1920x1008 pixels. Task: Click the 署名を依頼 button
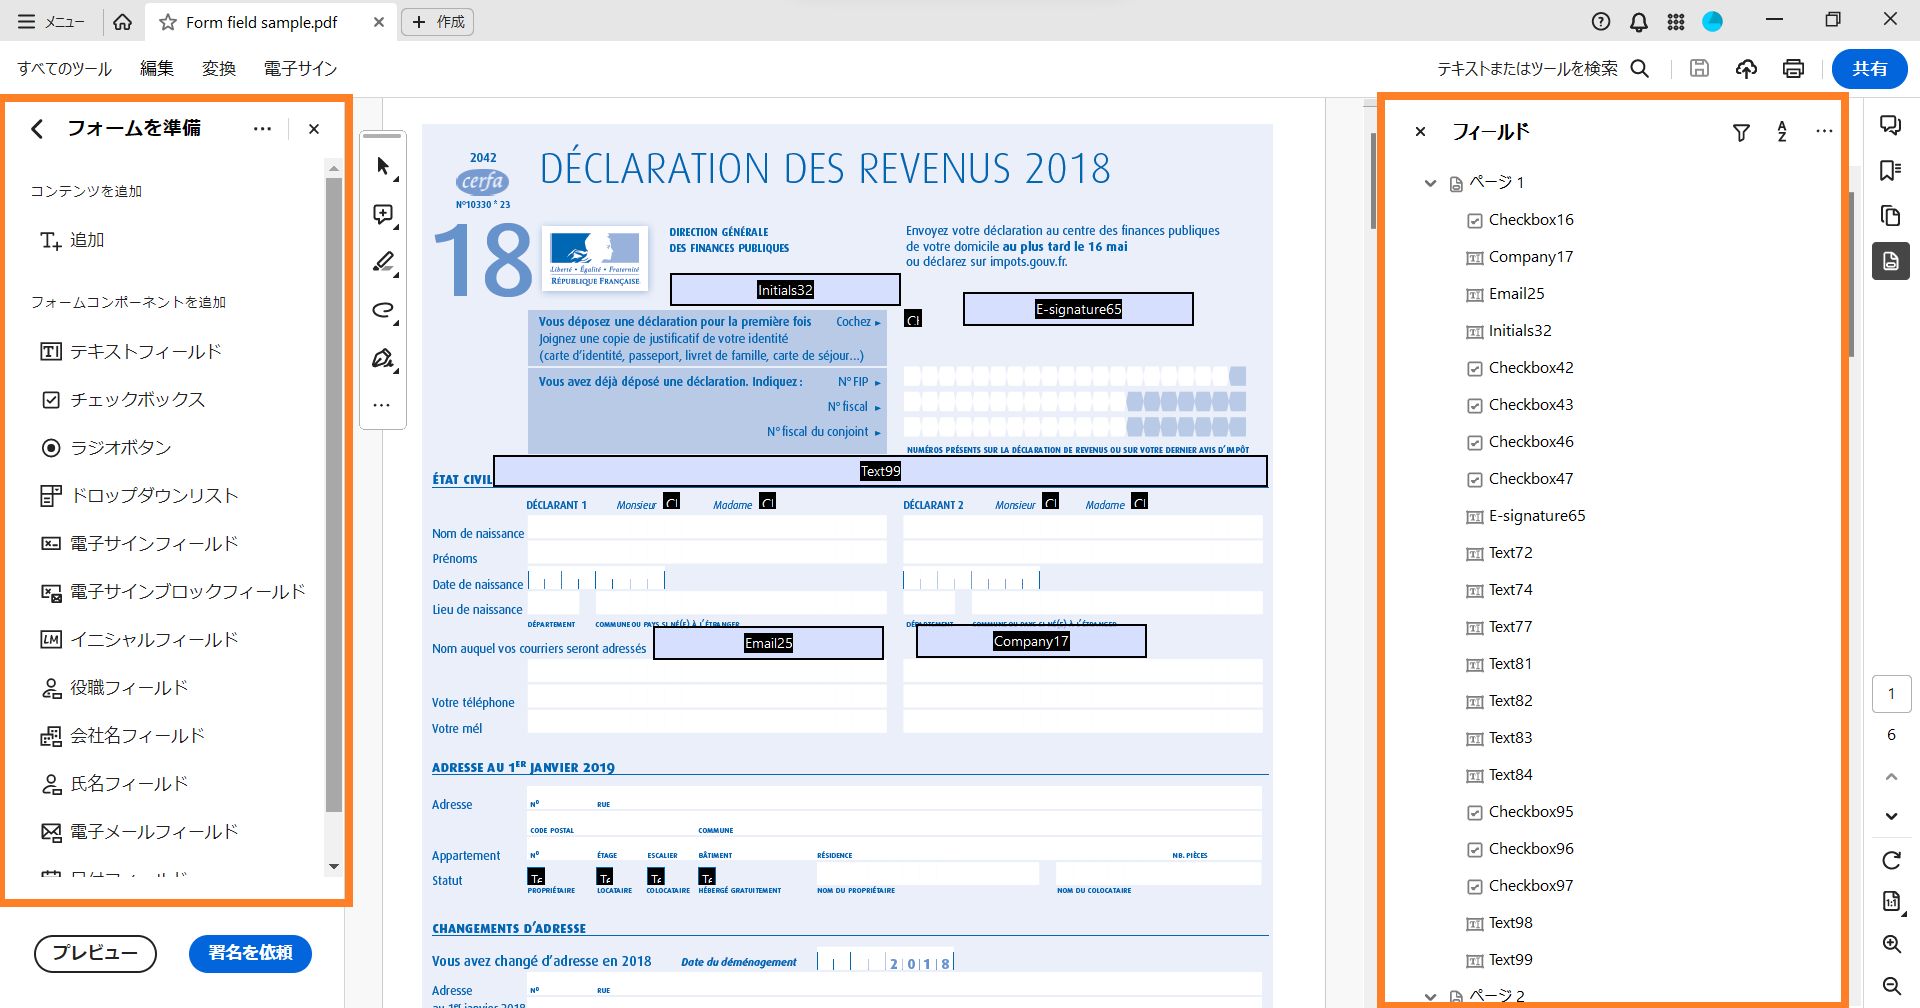point(250,953)
